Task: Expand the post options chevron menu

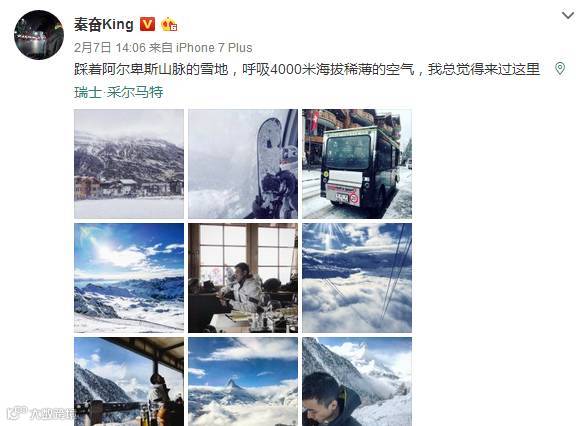Action: pyautogui.click(x=568, y=16)
